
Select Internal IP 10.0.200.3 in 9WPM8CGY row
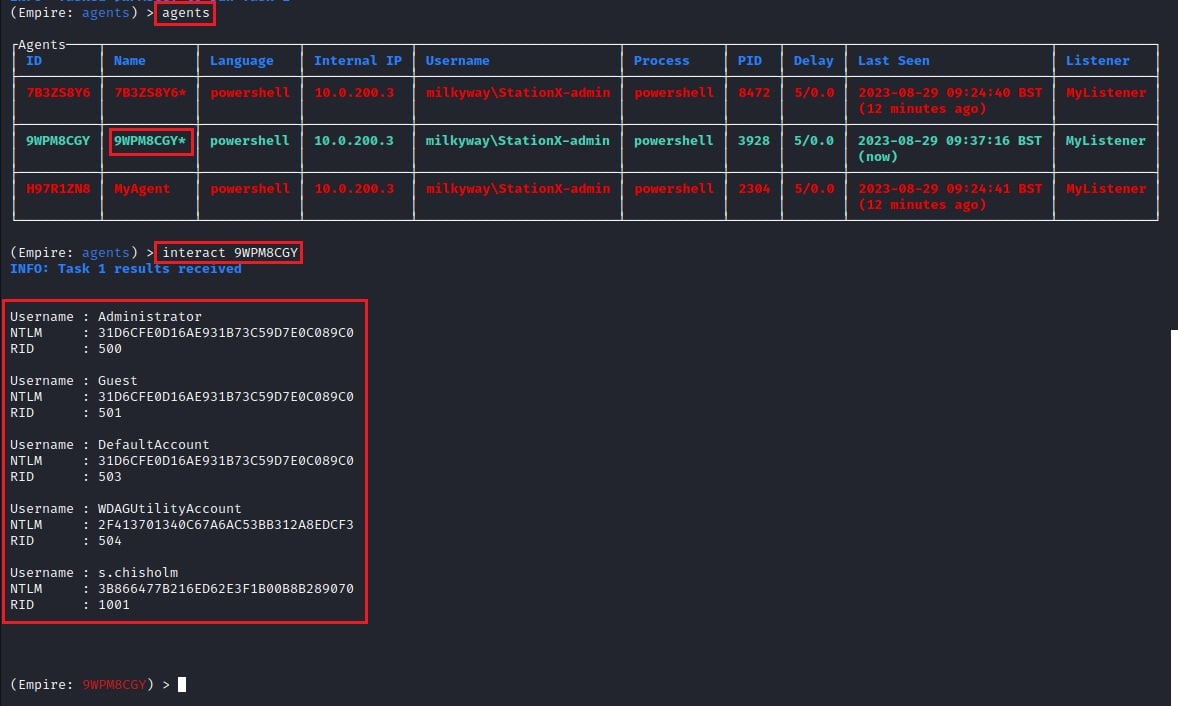(354, 140)
